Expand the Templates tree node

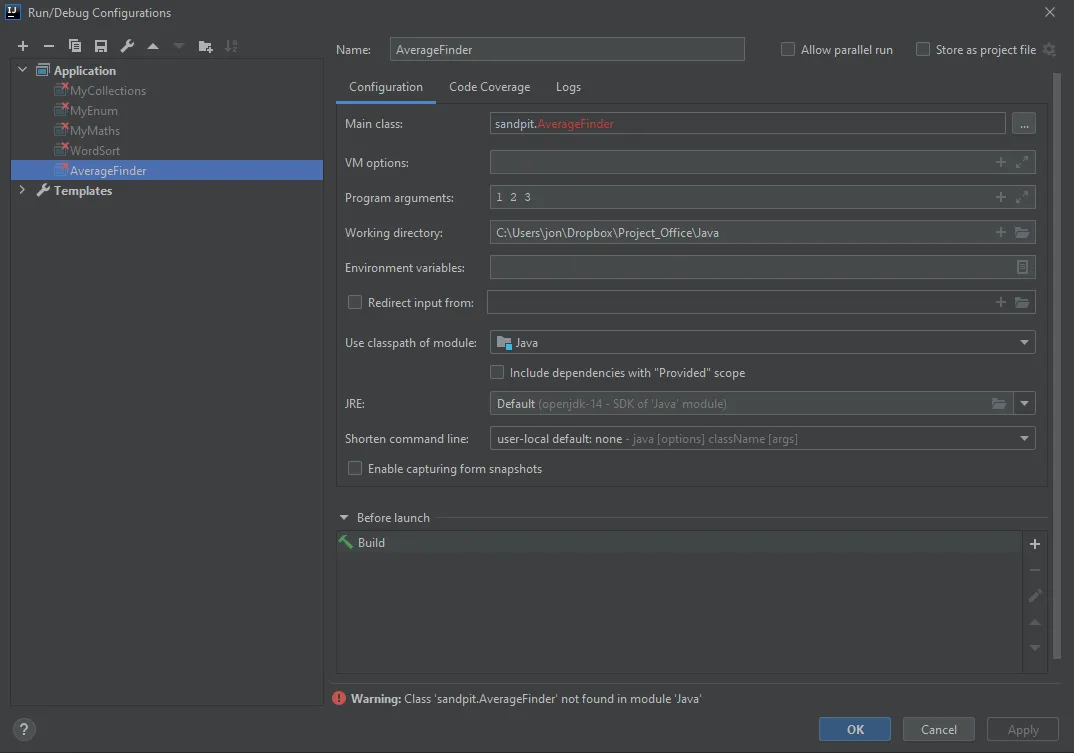(23, 190)
